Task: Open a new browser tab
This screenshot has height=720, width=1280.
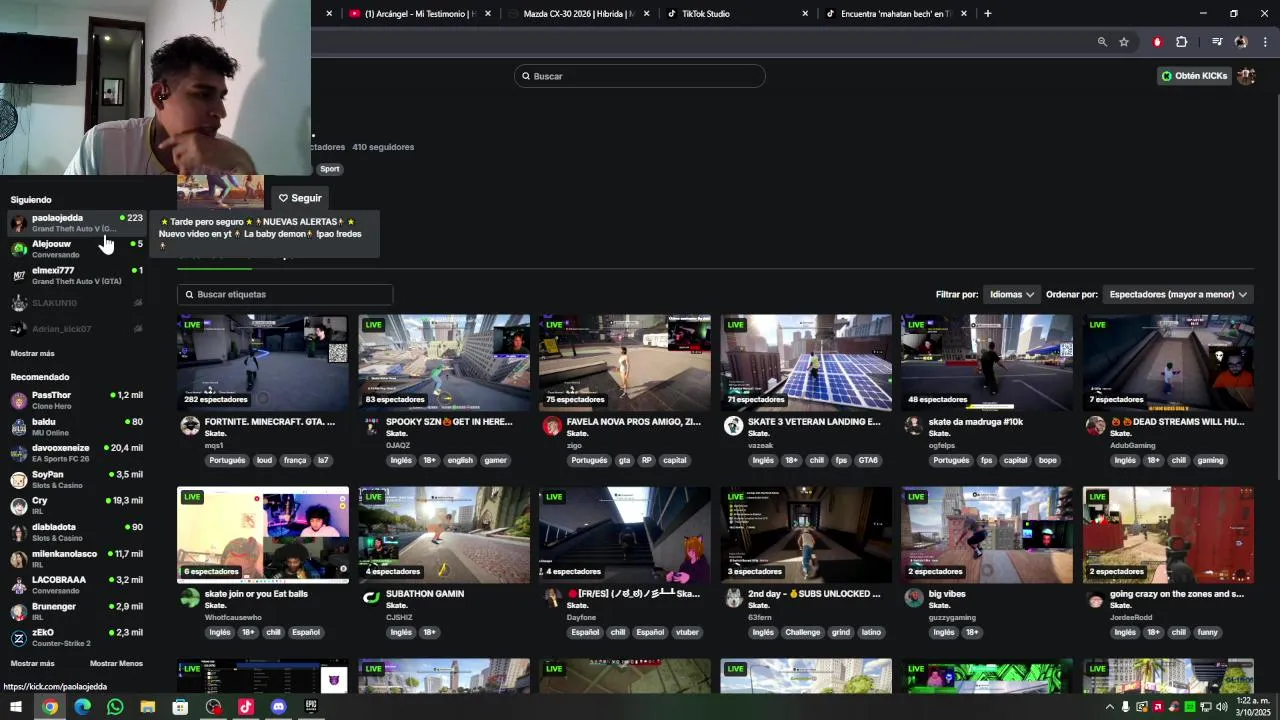Action: [988, 14]
